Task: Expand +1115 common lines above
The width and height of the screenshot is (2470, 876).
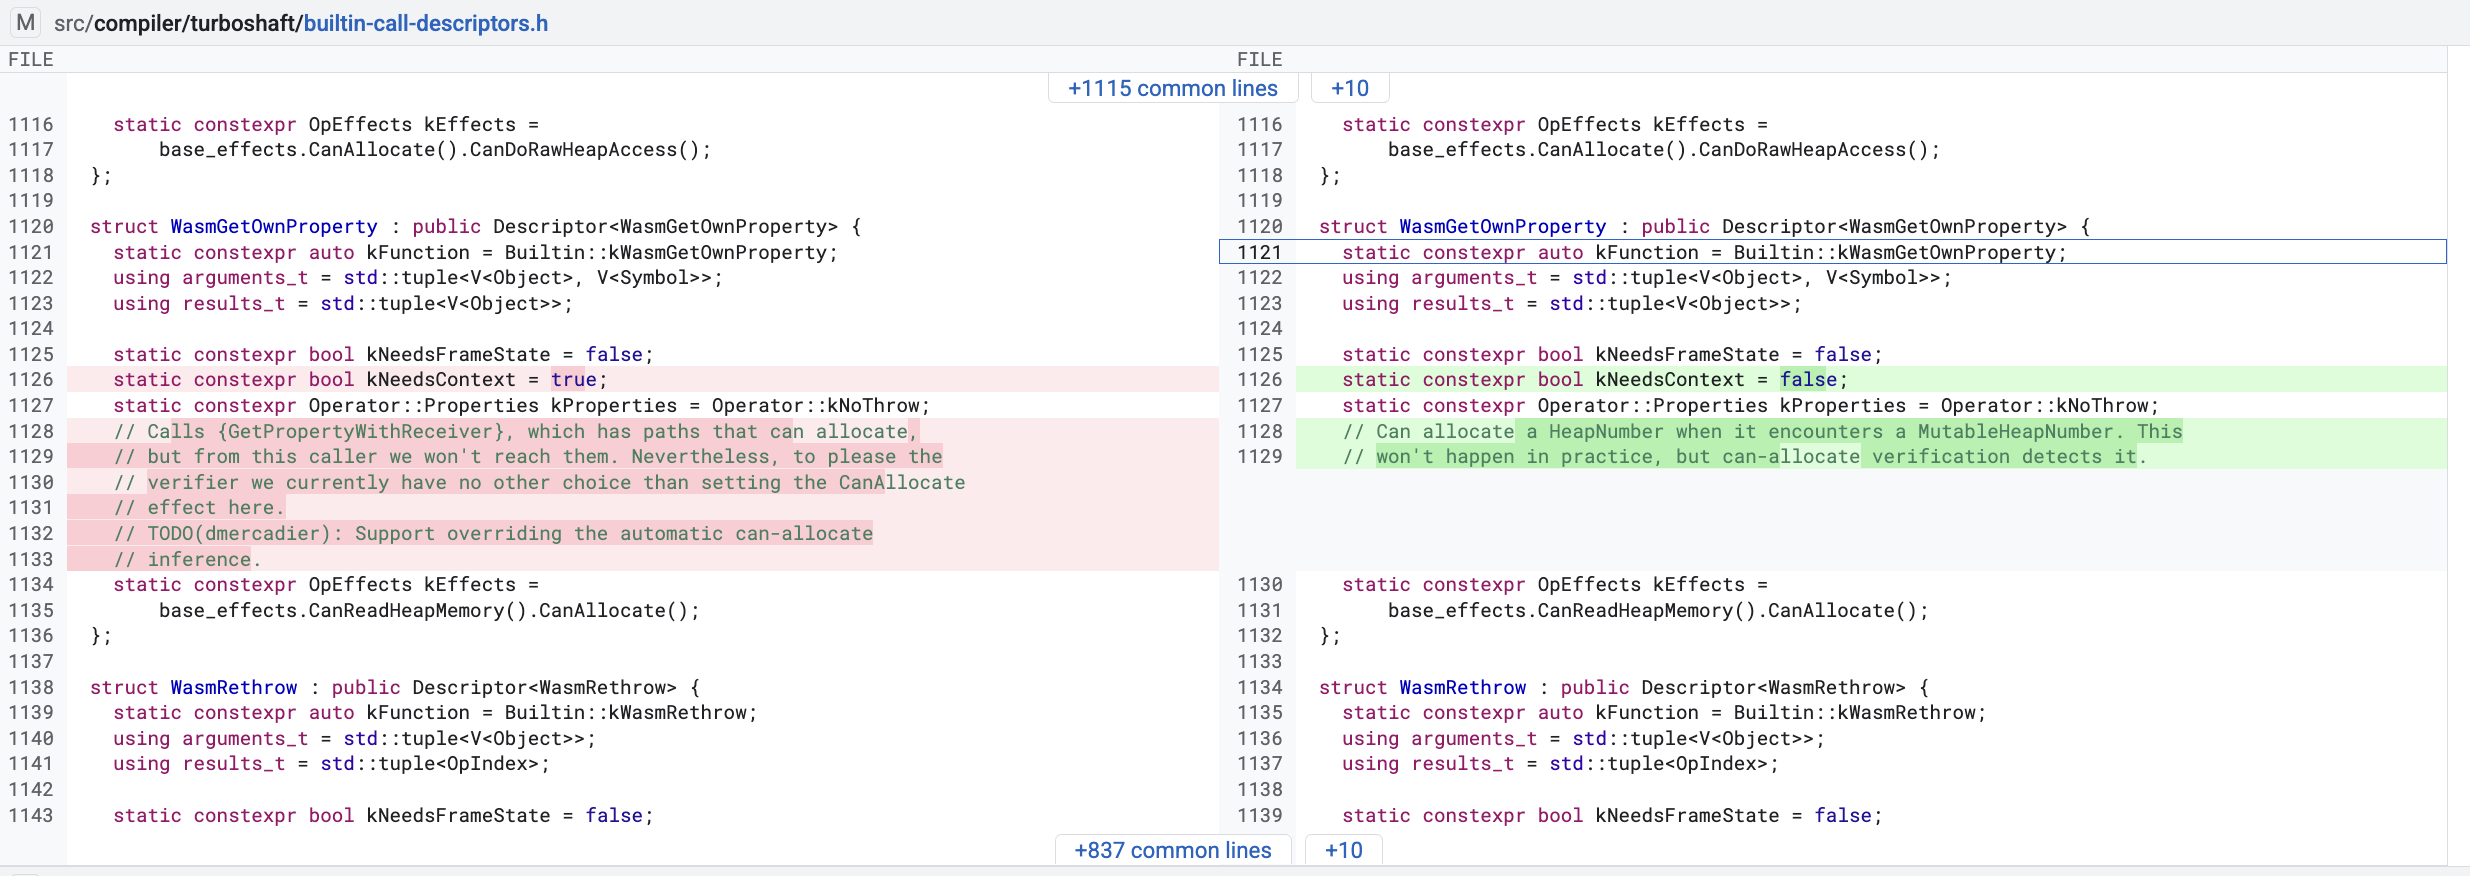Action: click(x=1173, y=88)
